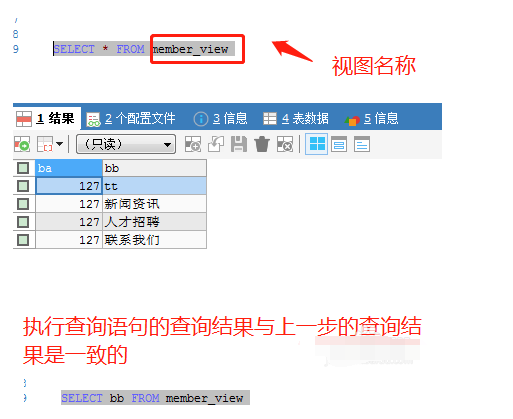Open the 5 信息 tab
The image size is (513, 419).
(x=371, y=119)
